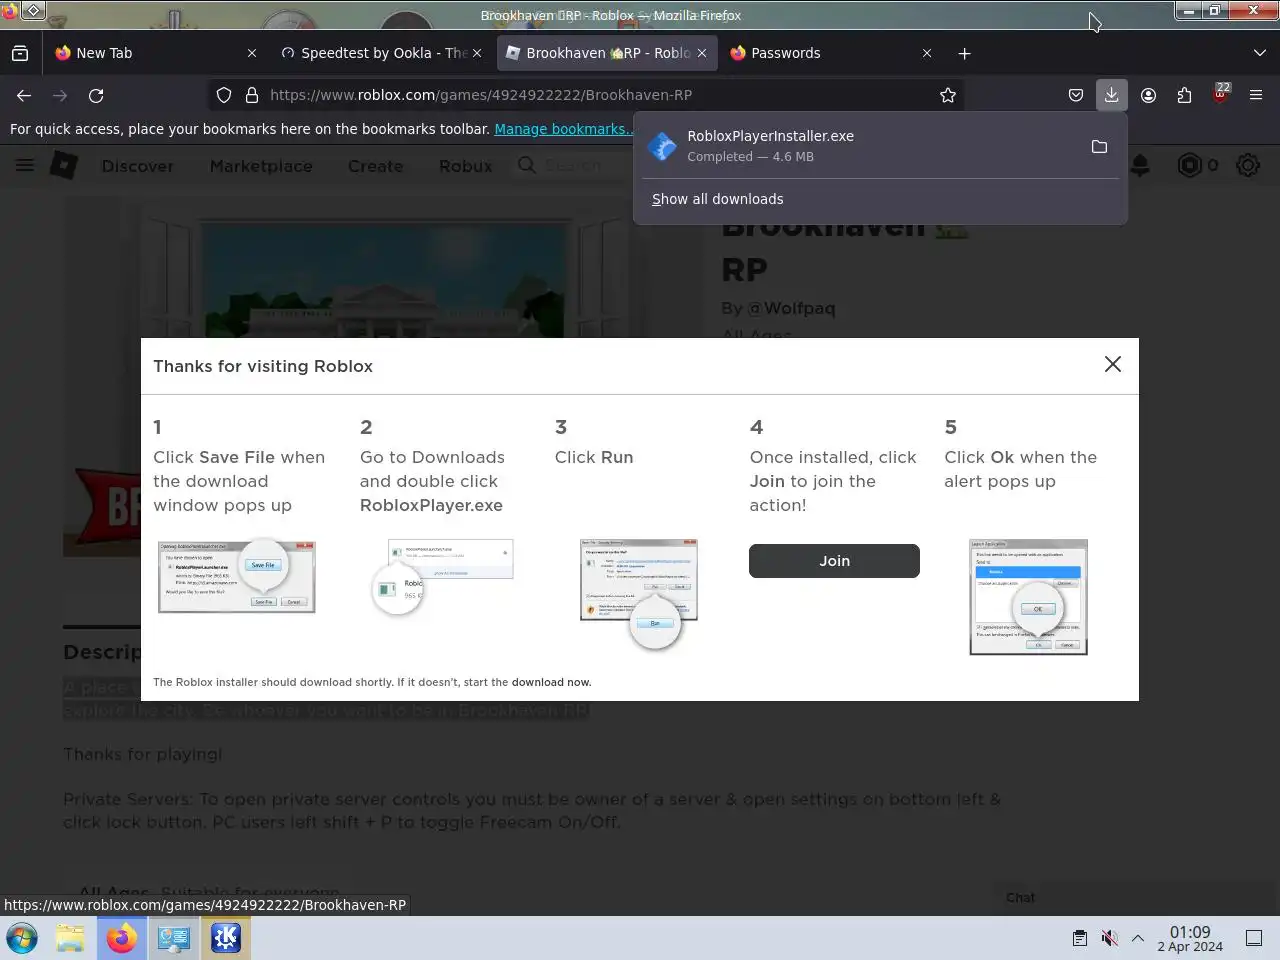1280x960 pixels.
Task: Click the system monitor taskbar icon
Action: coord(174,938)
